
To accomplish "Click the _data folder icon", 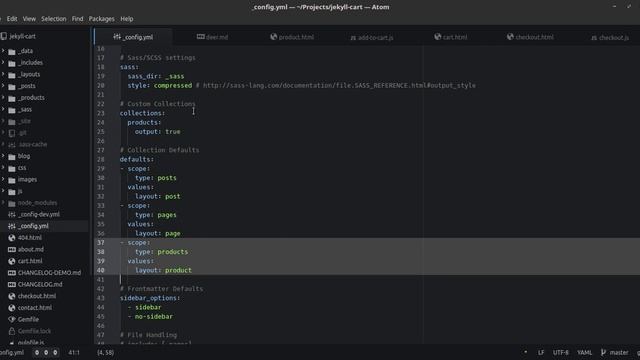I will click(12, 51).
